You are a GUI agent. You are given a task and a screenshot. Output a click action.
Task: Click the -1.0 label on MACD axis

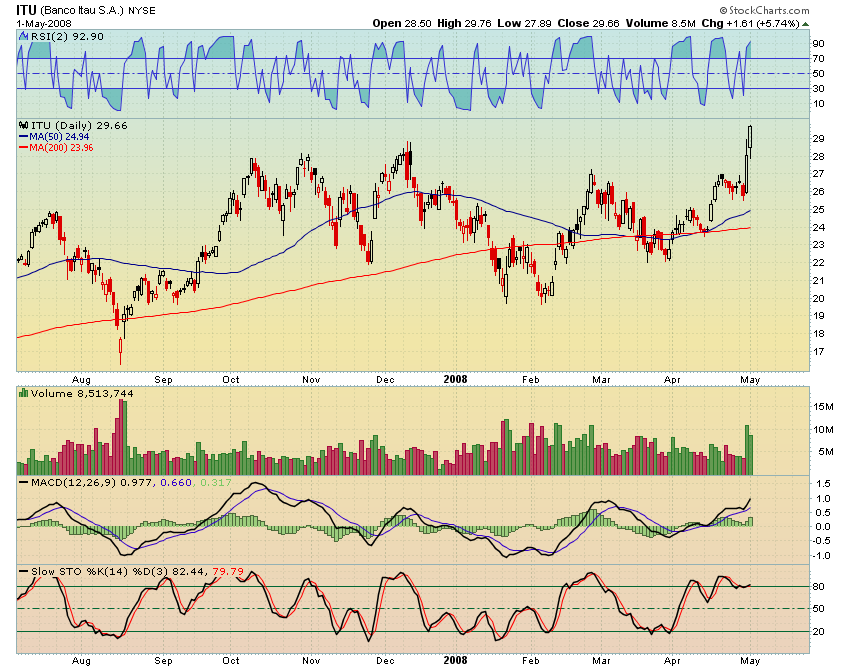tap(821, 556)
